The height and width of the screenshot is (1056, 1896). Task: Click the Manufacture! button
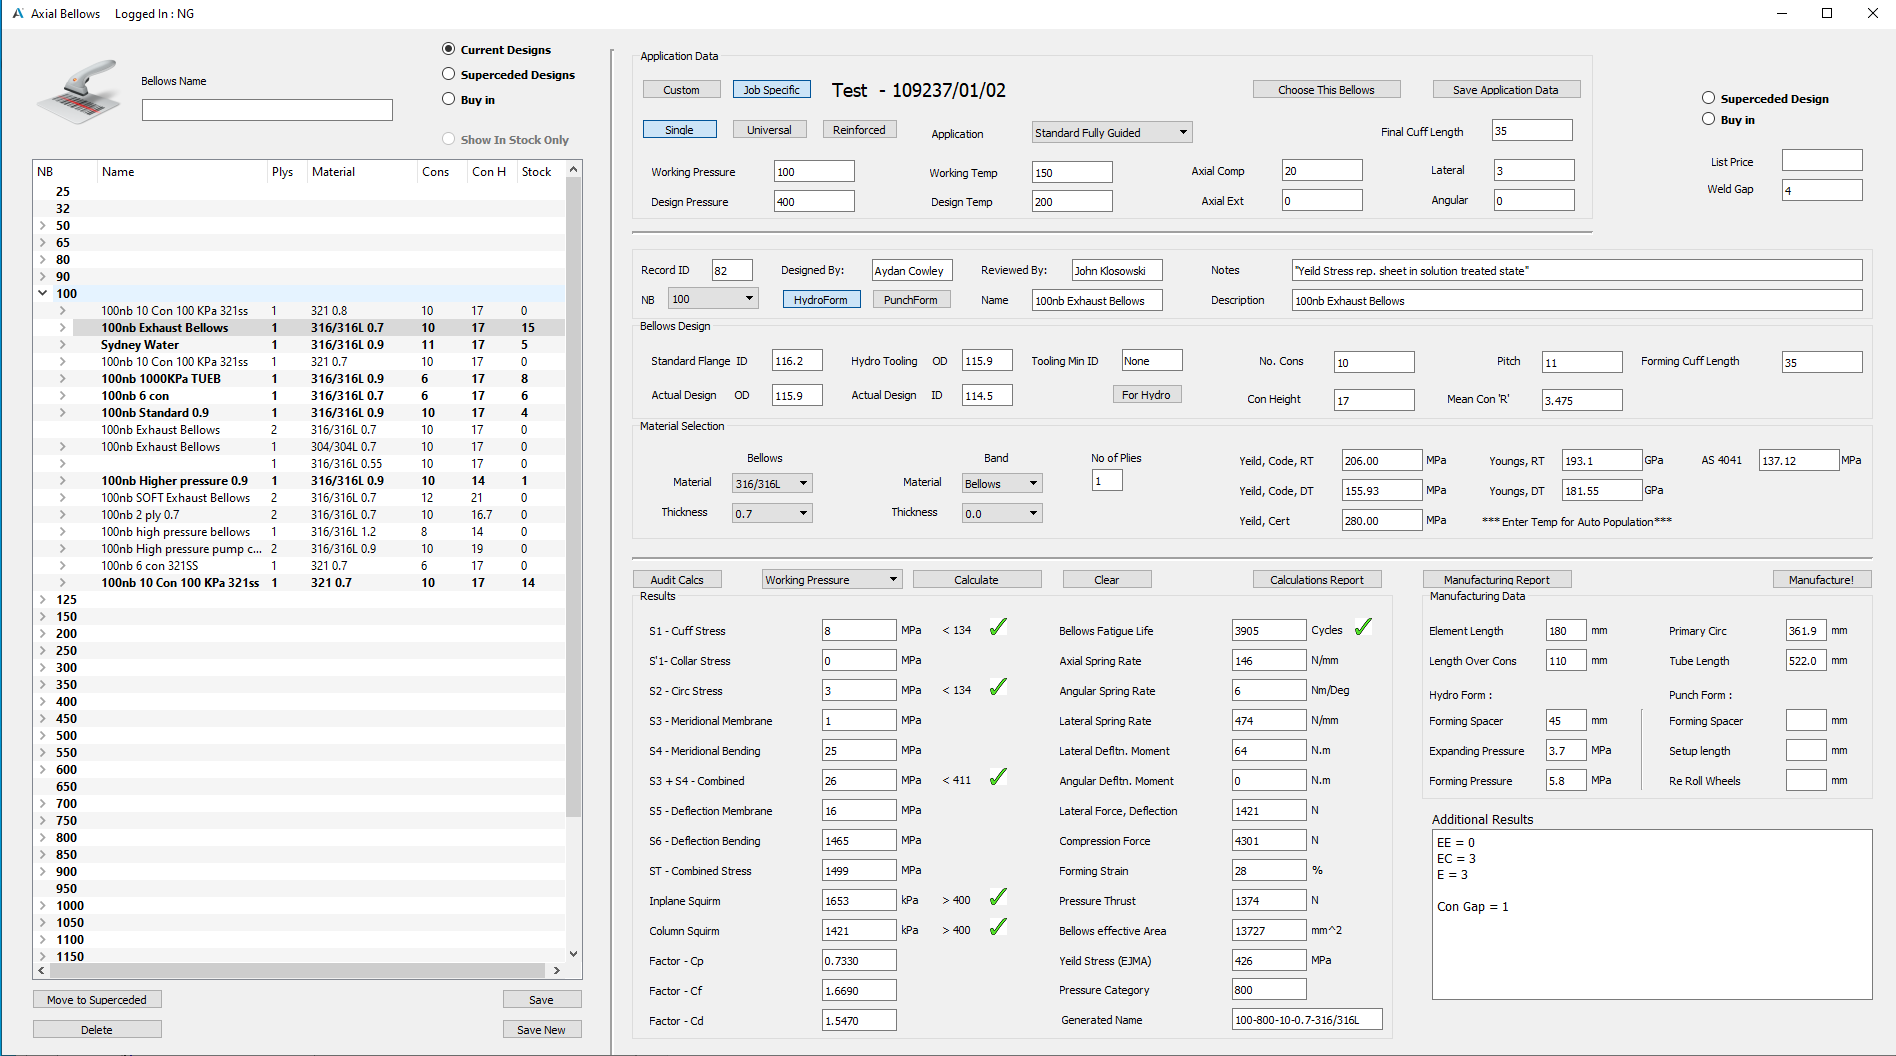pos(1821,579)
